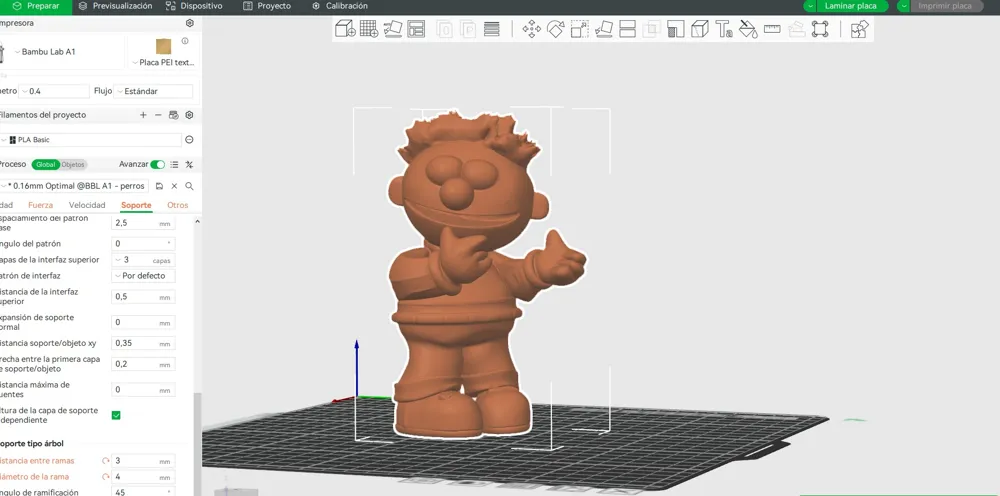Open the Soporte settings tab
The height and width of the screenshot is (496, 1000).
pos(136,205)
